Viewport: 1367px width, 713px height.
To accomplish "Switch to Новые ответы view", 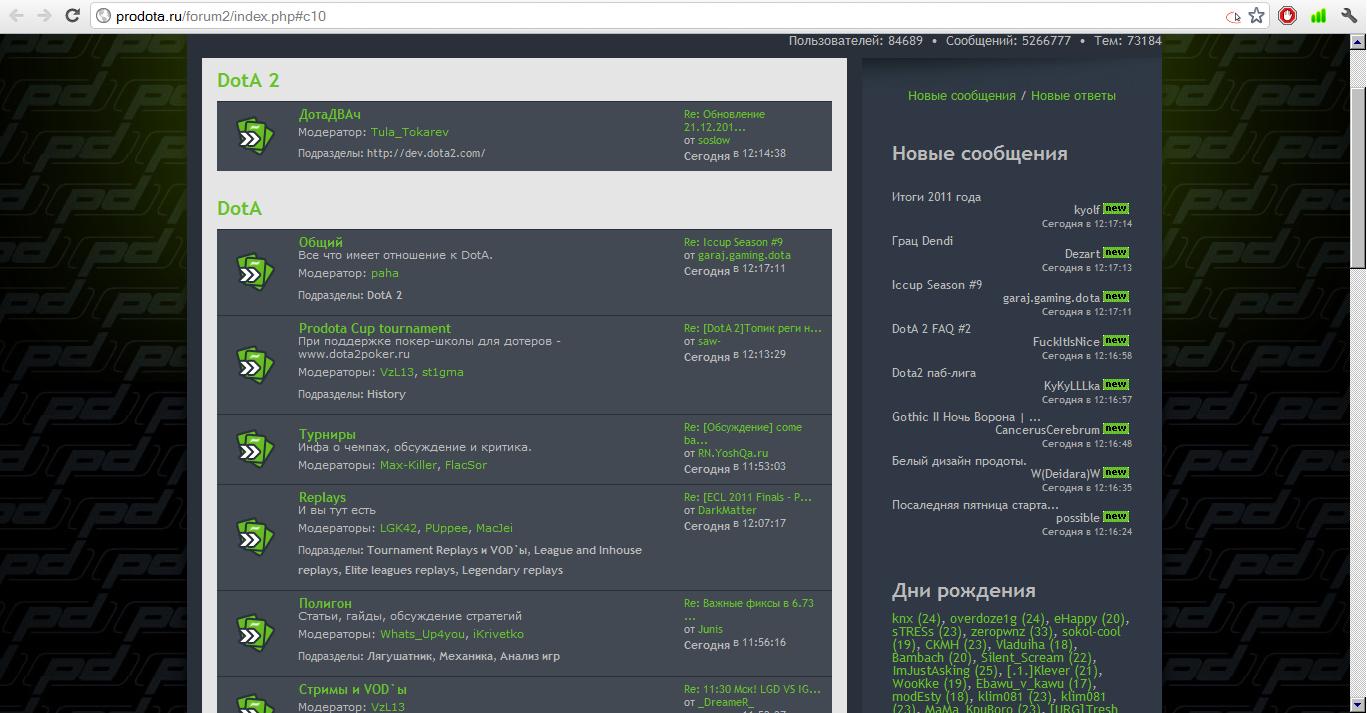I will [1073, 96].
